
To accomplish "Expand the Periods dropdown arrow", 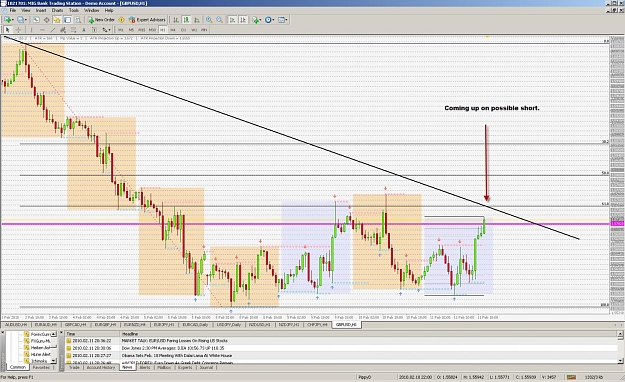I will pos(273,20).
